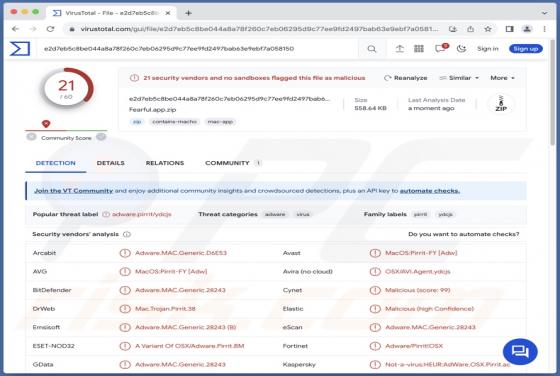This screenshot has height=376, width=560.
Task: Bookmark the page with star icon
Action: [488, 29]
